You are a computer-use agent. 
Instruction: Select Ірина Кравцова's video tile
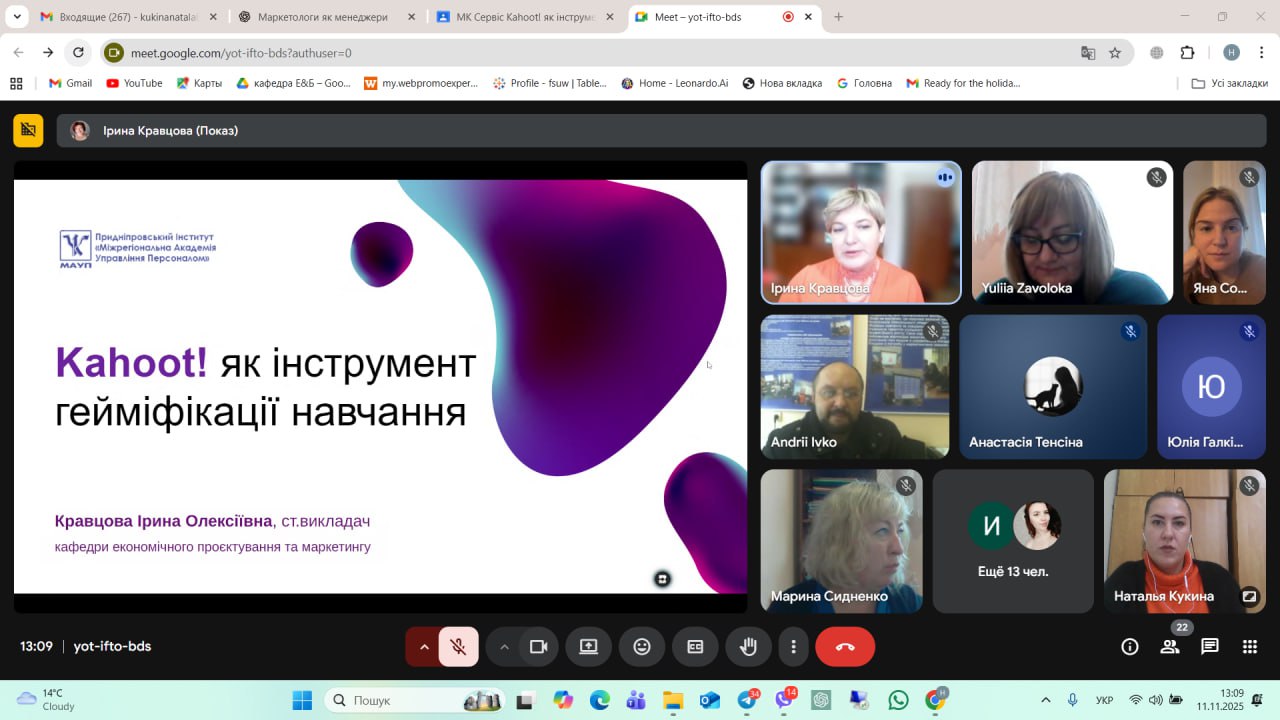coord(861,232)
